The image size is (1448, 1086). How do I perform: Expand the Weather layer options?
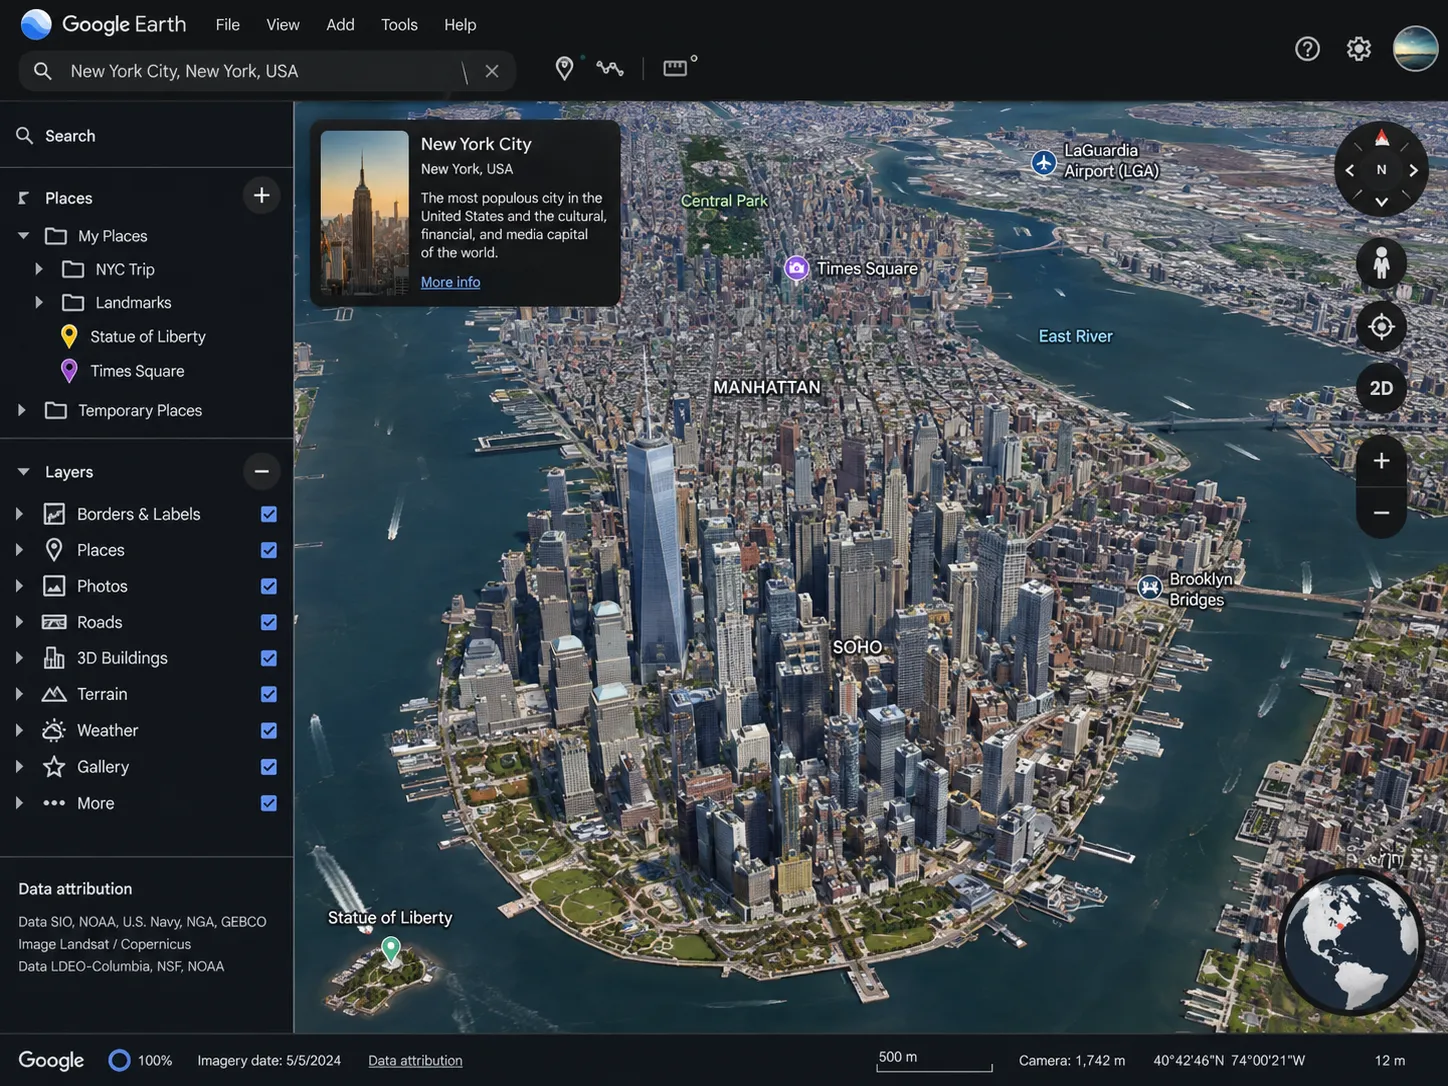(19, 730)
